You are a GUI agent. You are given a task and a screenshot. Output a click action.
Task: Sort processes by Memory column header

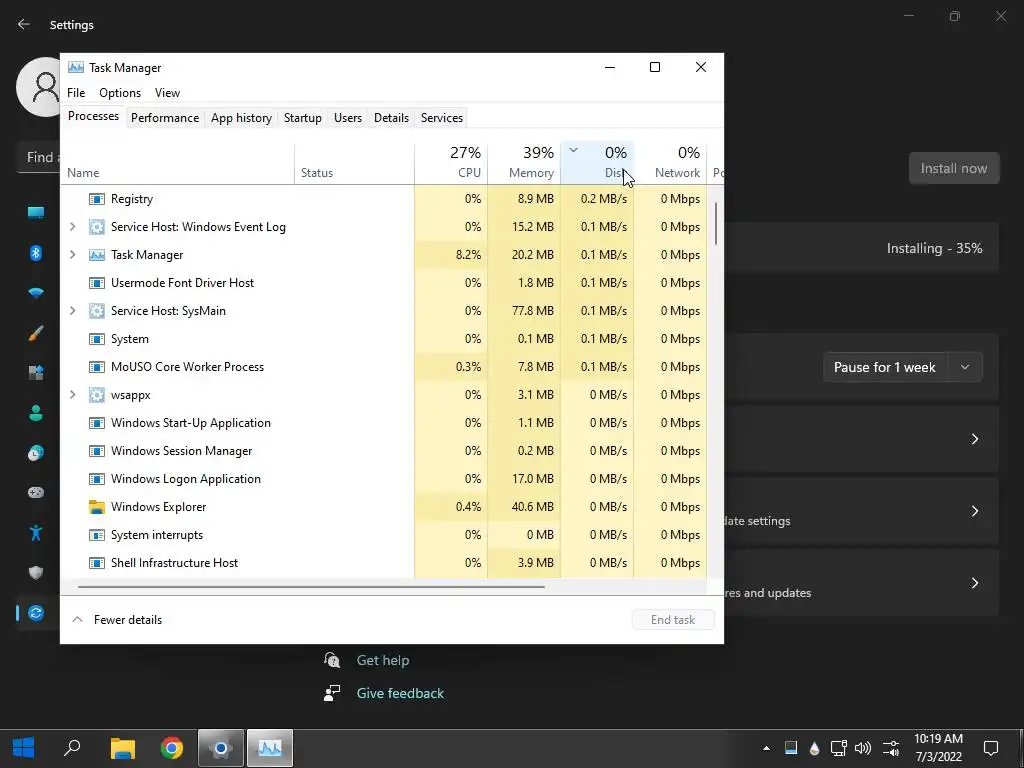(524, 162)
